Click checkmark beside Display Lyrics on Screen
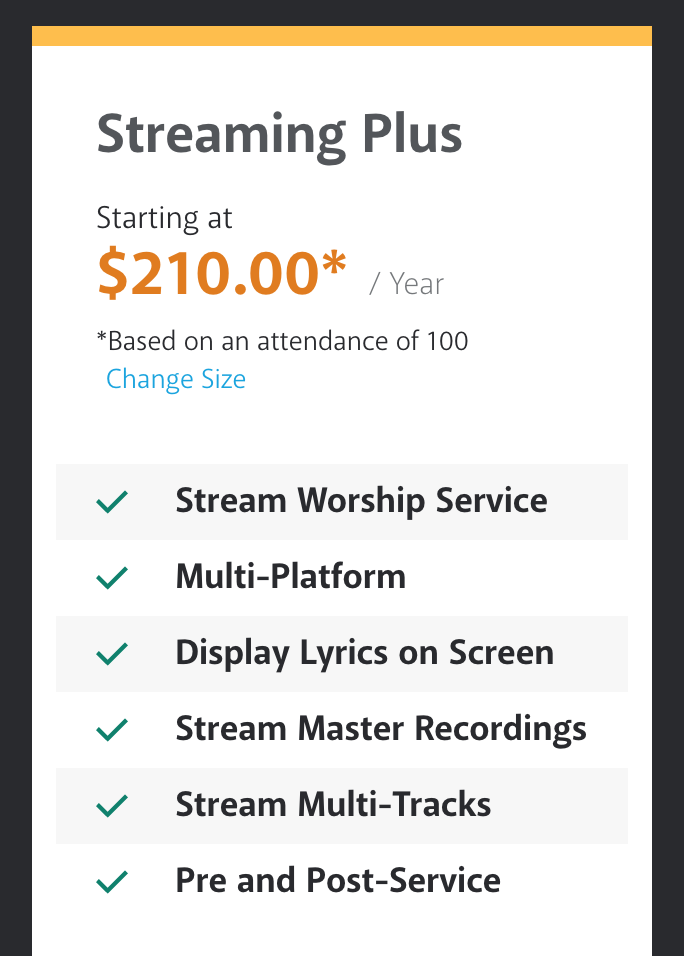Image resolution: width=684 pixels, height=956 pixels. tap(112, 654)
